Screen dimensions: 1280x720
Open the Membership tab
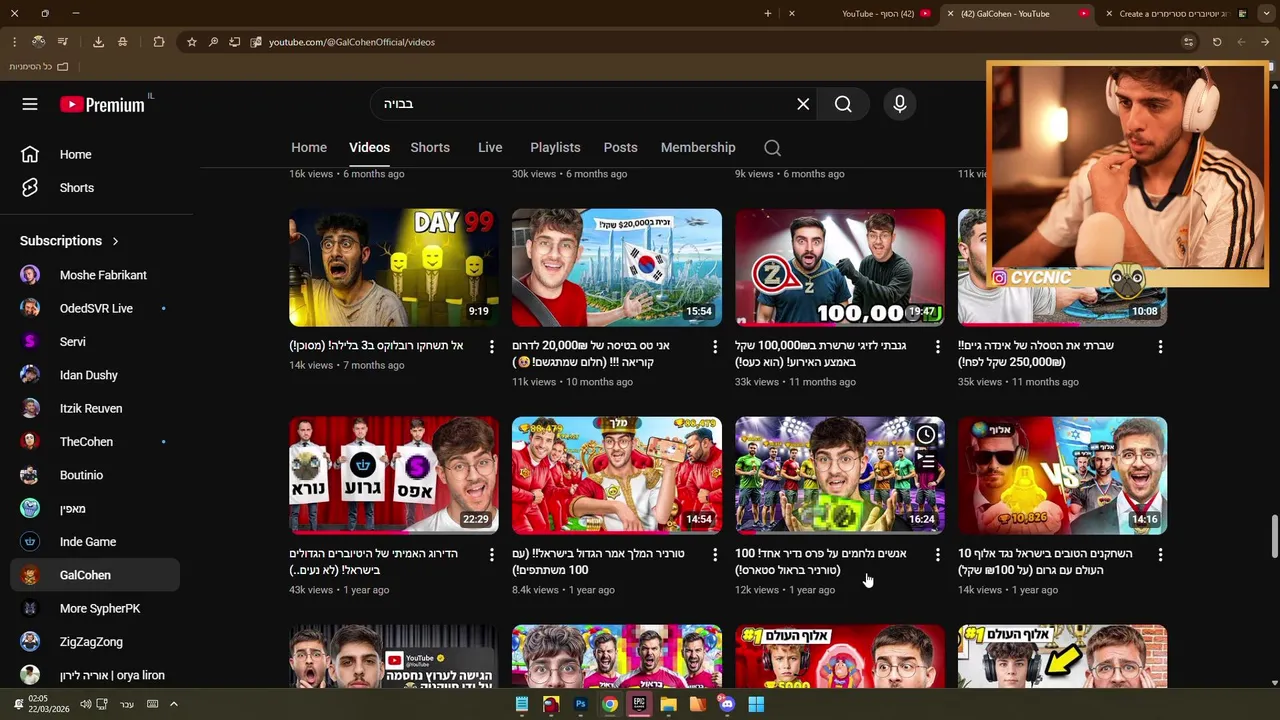(x=698, y=148)
